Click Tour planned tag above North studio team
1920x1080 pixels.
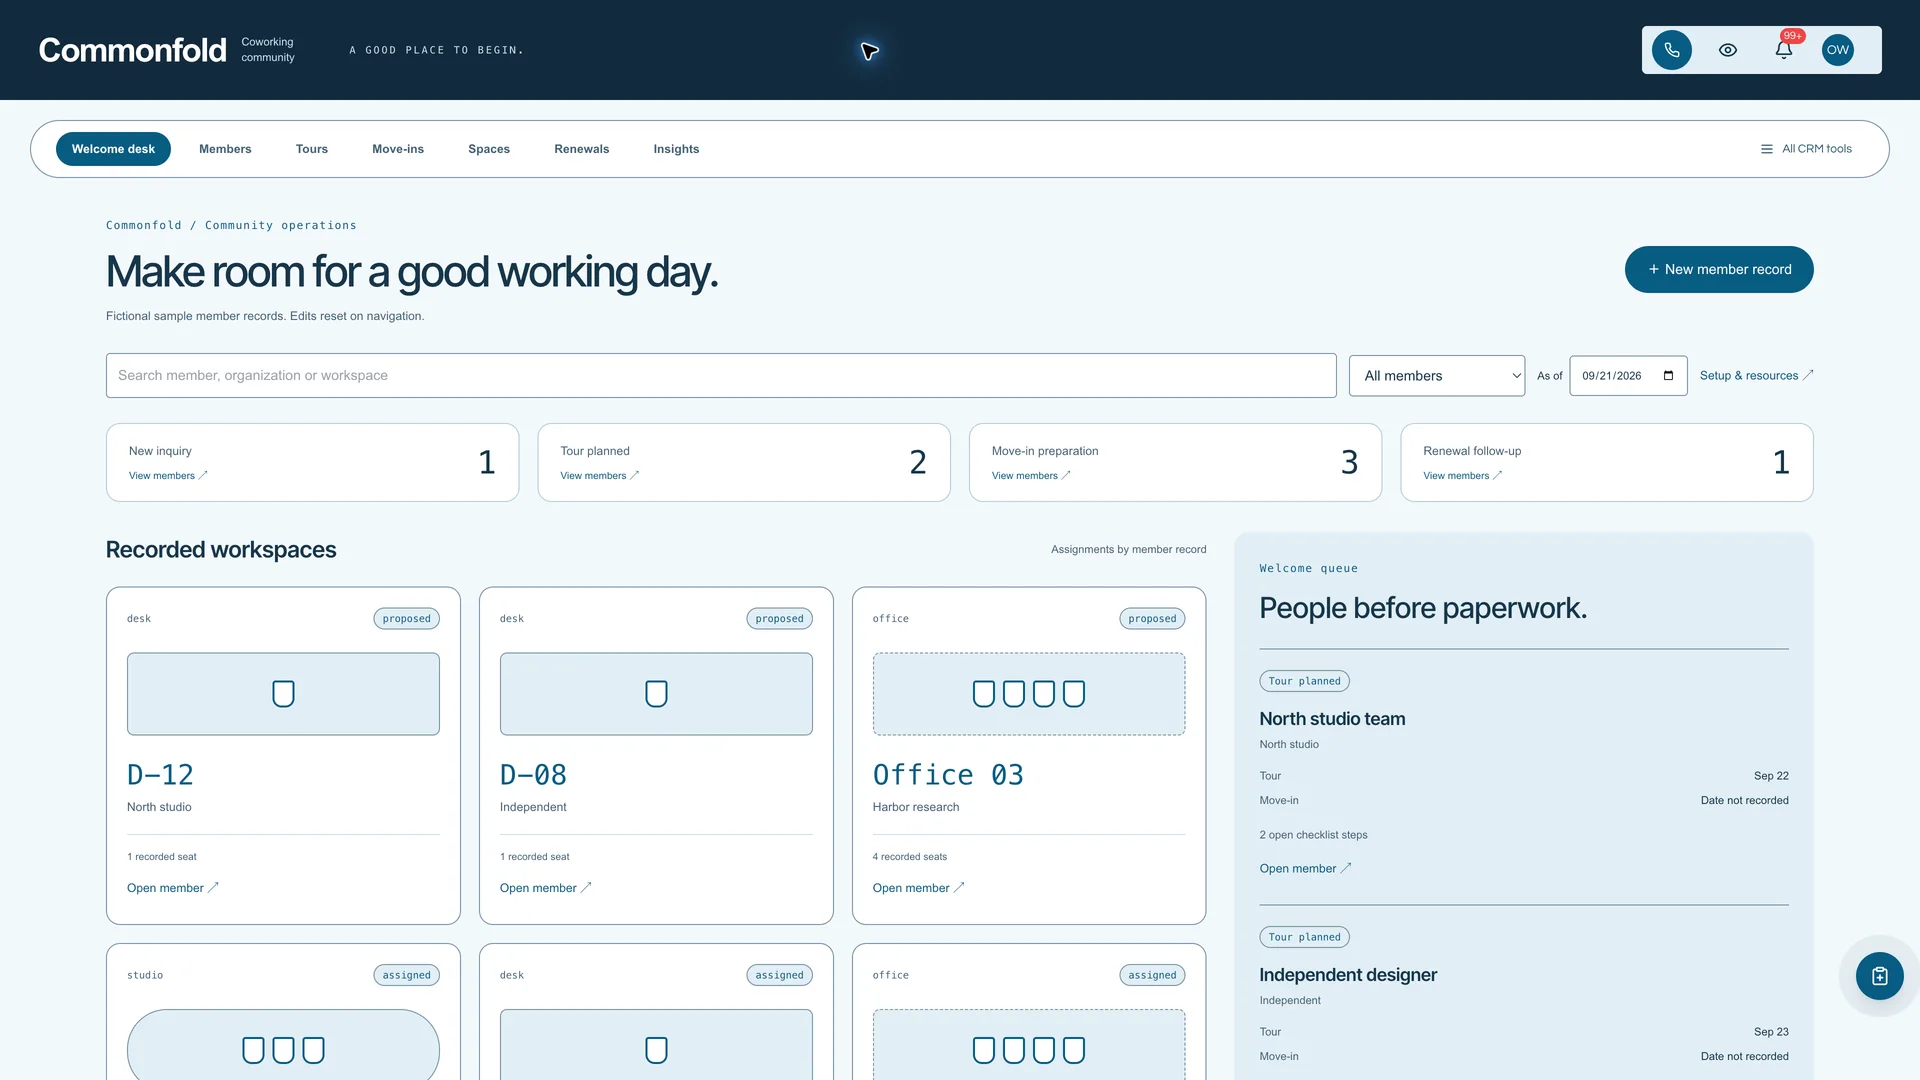1304,681
